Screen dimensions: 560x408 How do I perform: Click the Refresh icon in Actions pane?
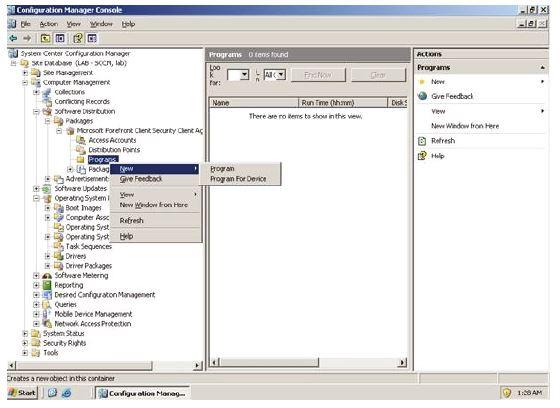(x=422, y=141)
